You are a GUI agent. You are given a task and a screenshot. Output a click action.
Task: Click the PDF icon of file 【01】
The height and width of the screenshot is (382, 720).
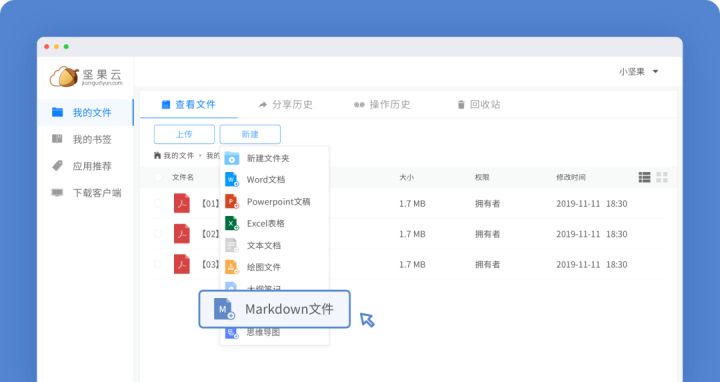182,203
